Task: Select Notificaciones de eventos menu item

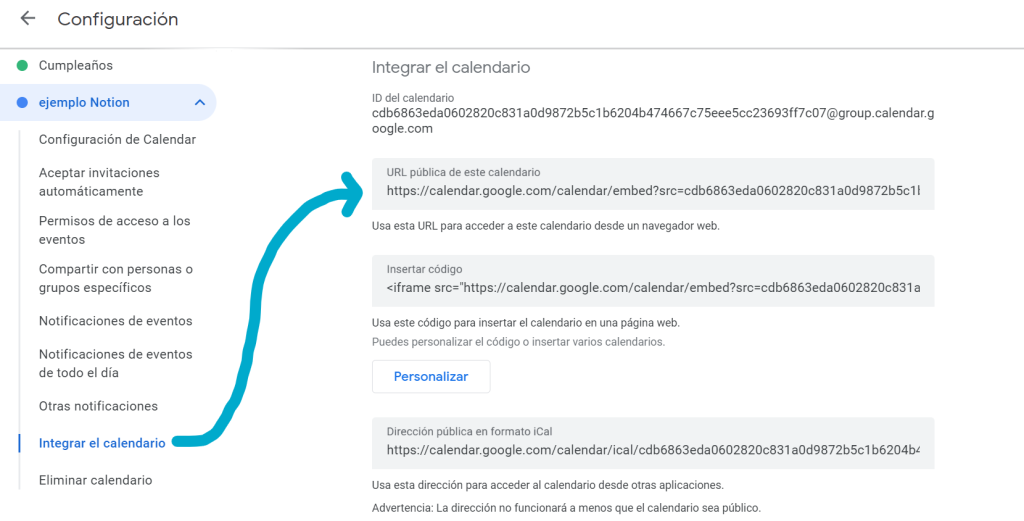Action: tap(115, 321)
